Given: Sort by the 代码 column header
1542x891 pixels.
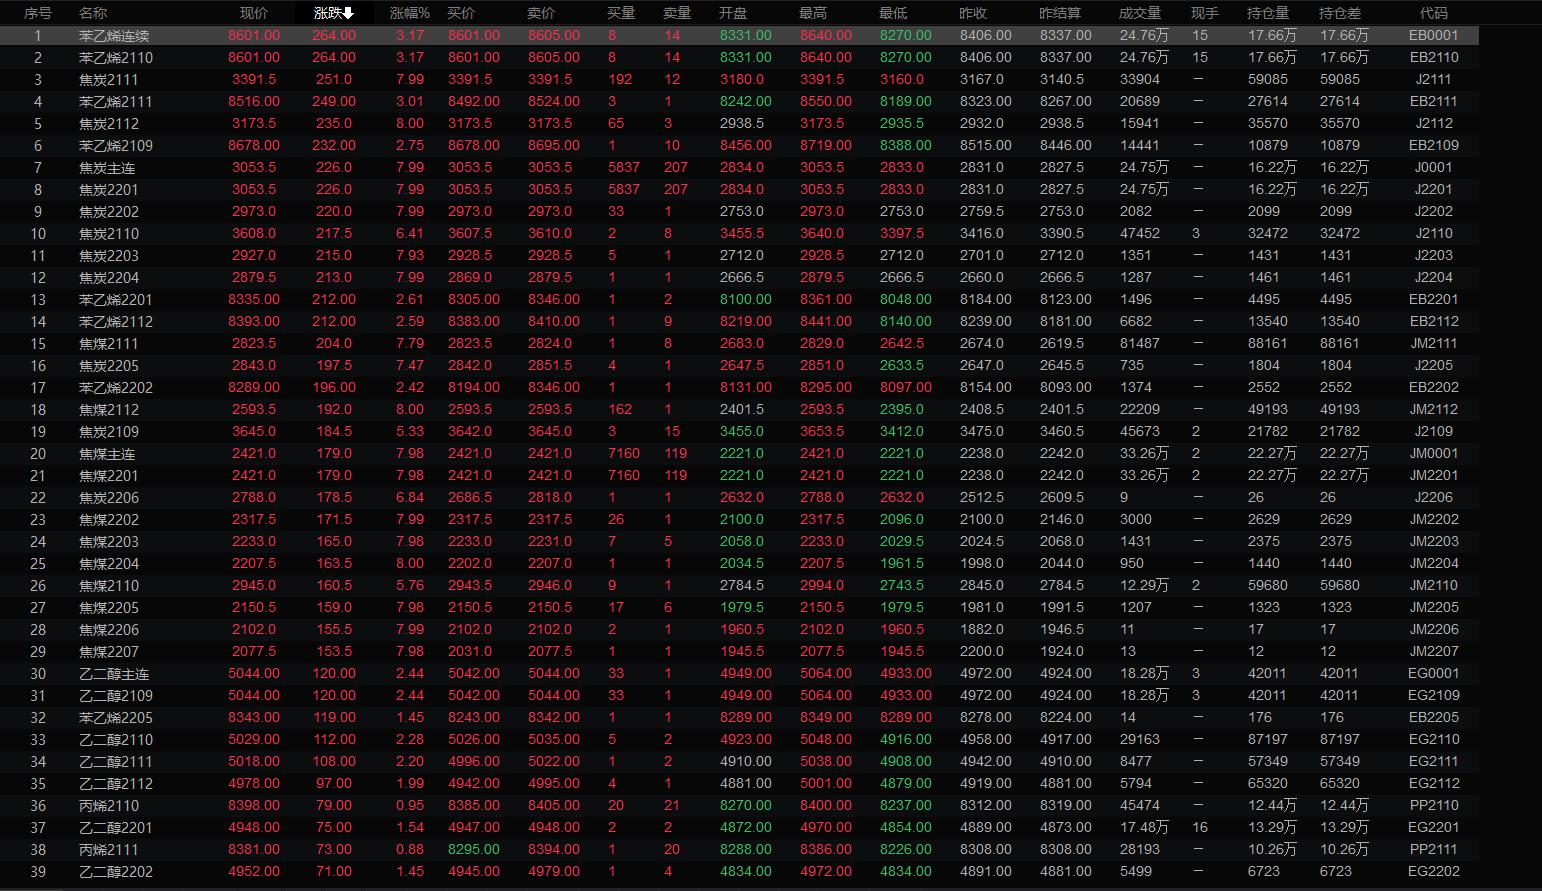Looking at the screenshot, I should (x=1434, y=13).
